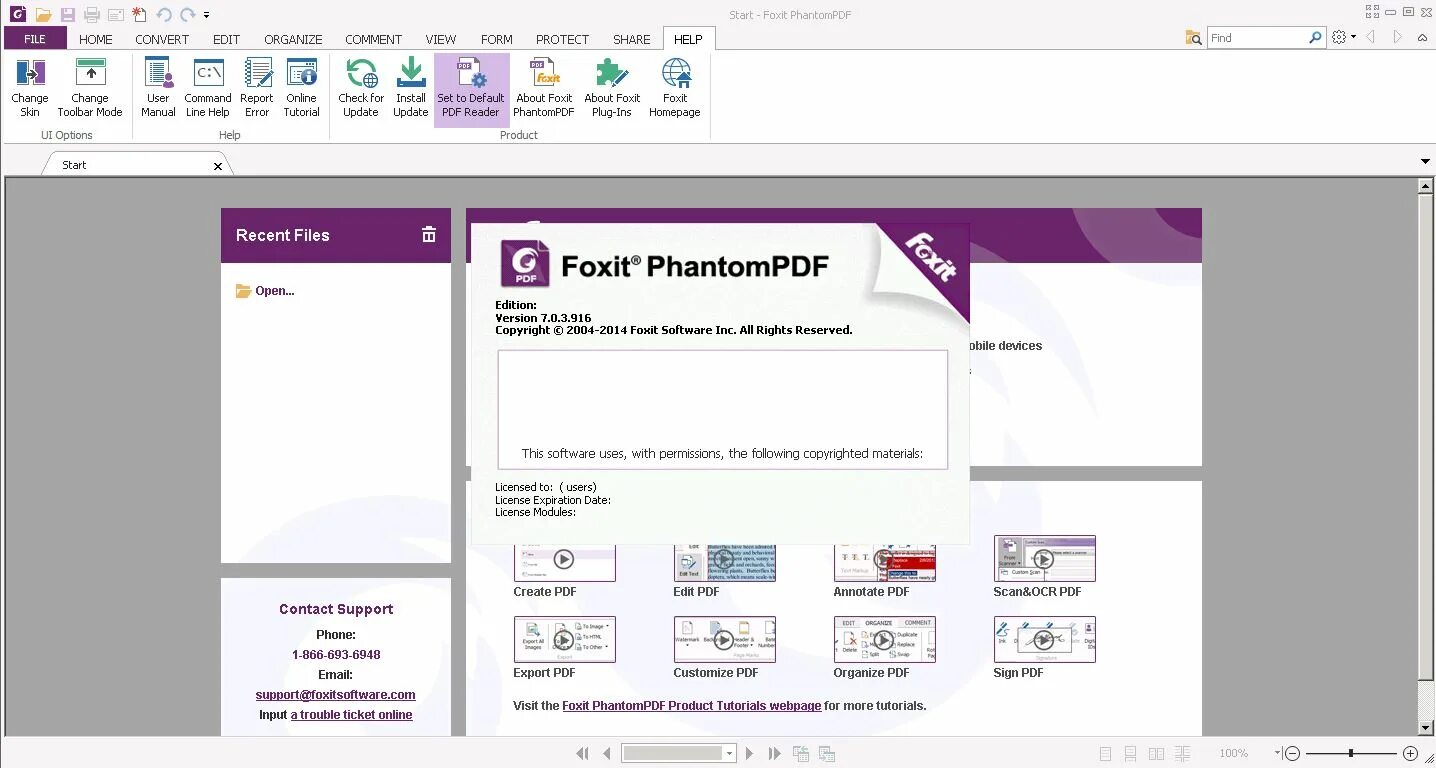1436x768 pixels.
Task: Click the create blank PDF icon in quick access toolbar
Action: click(x=139, y=14)
